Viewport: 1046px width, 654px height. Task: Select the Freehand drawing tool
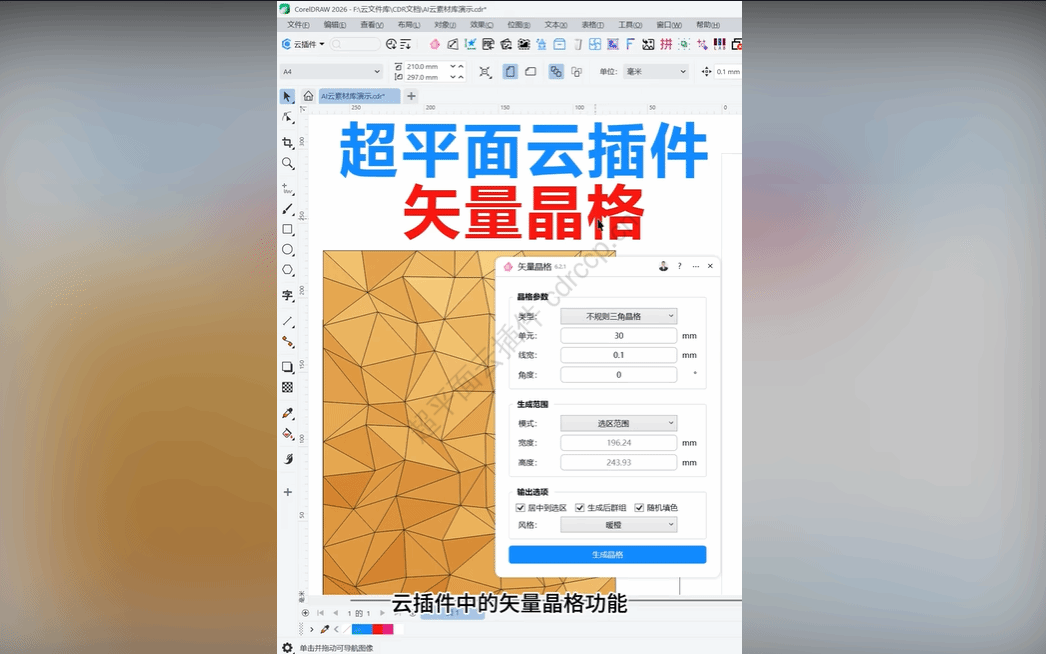click(288, 189)
